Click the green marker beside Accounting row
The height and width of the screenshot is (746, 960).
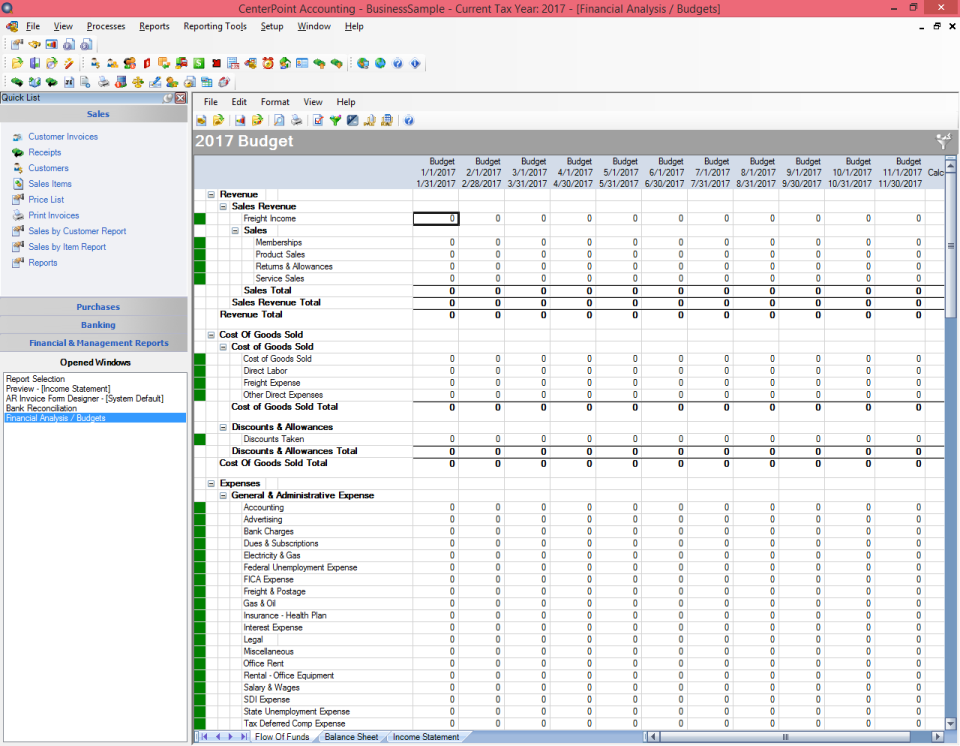tap(199, 508)
